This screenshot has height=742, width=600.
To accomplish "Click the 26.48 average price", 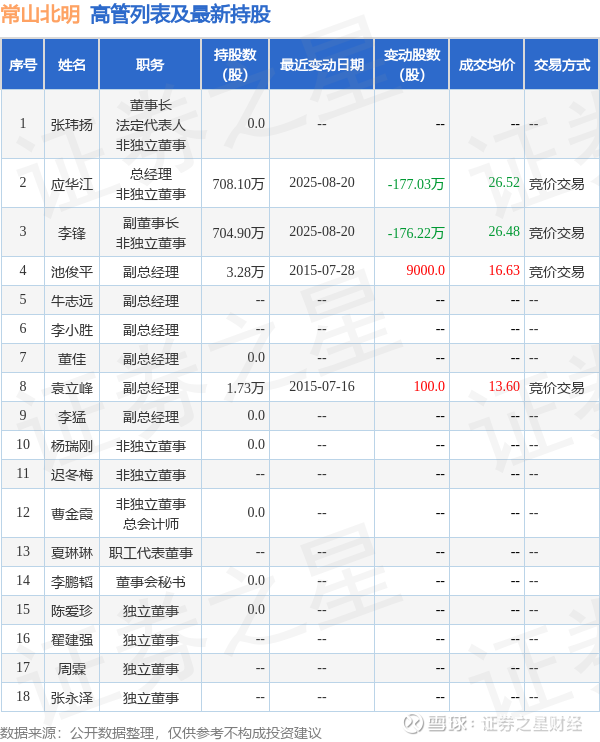I will (x=504, y=231).
